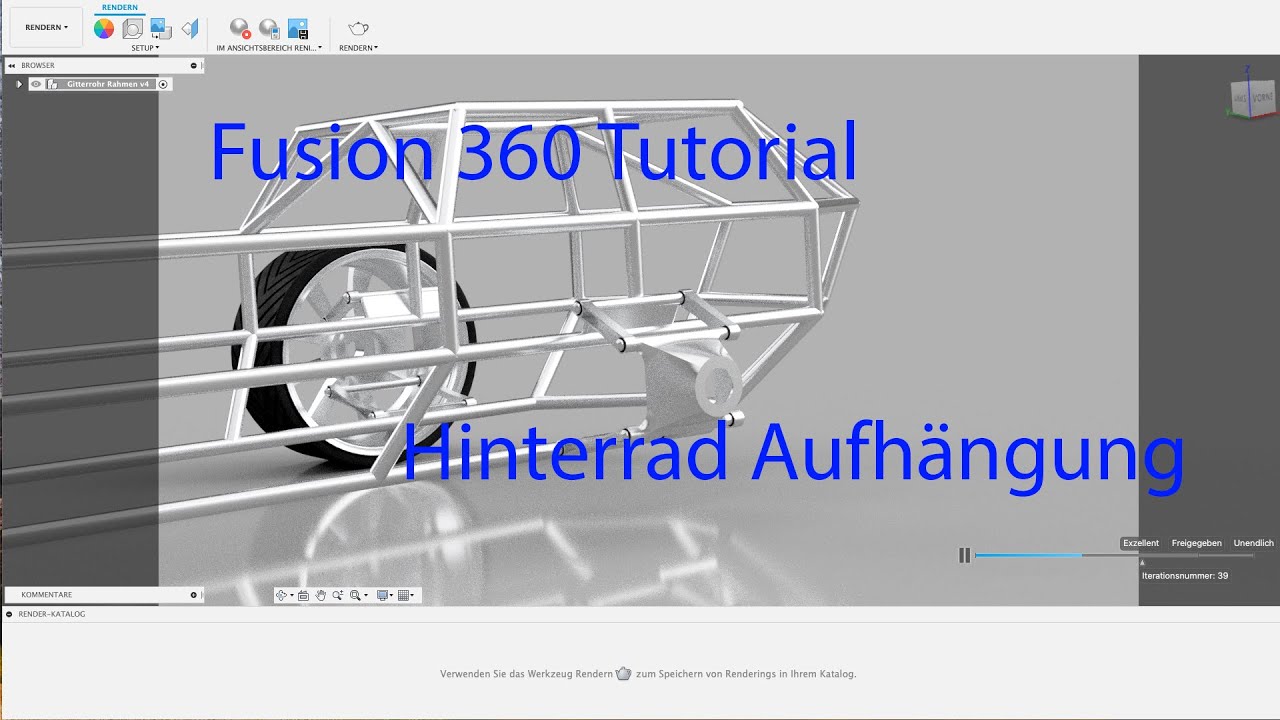Open the Rendern toolbar dropdown under teapot
1280x720 pixels.
tap(358, 48)
